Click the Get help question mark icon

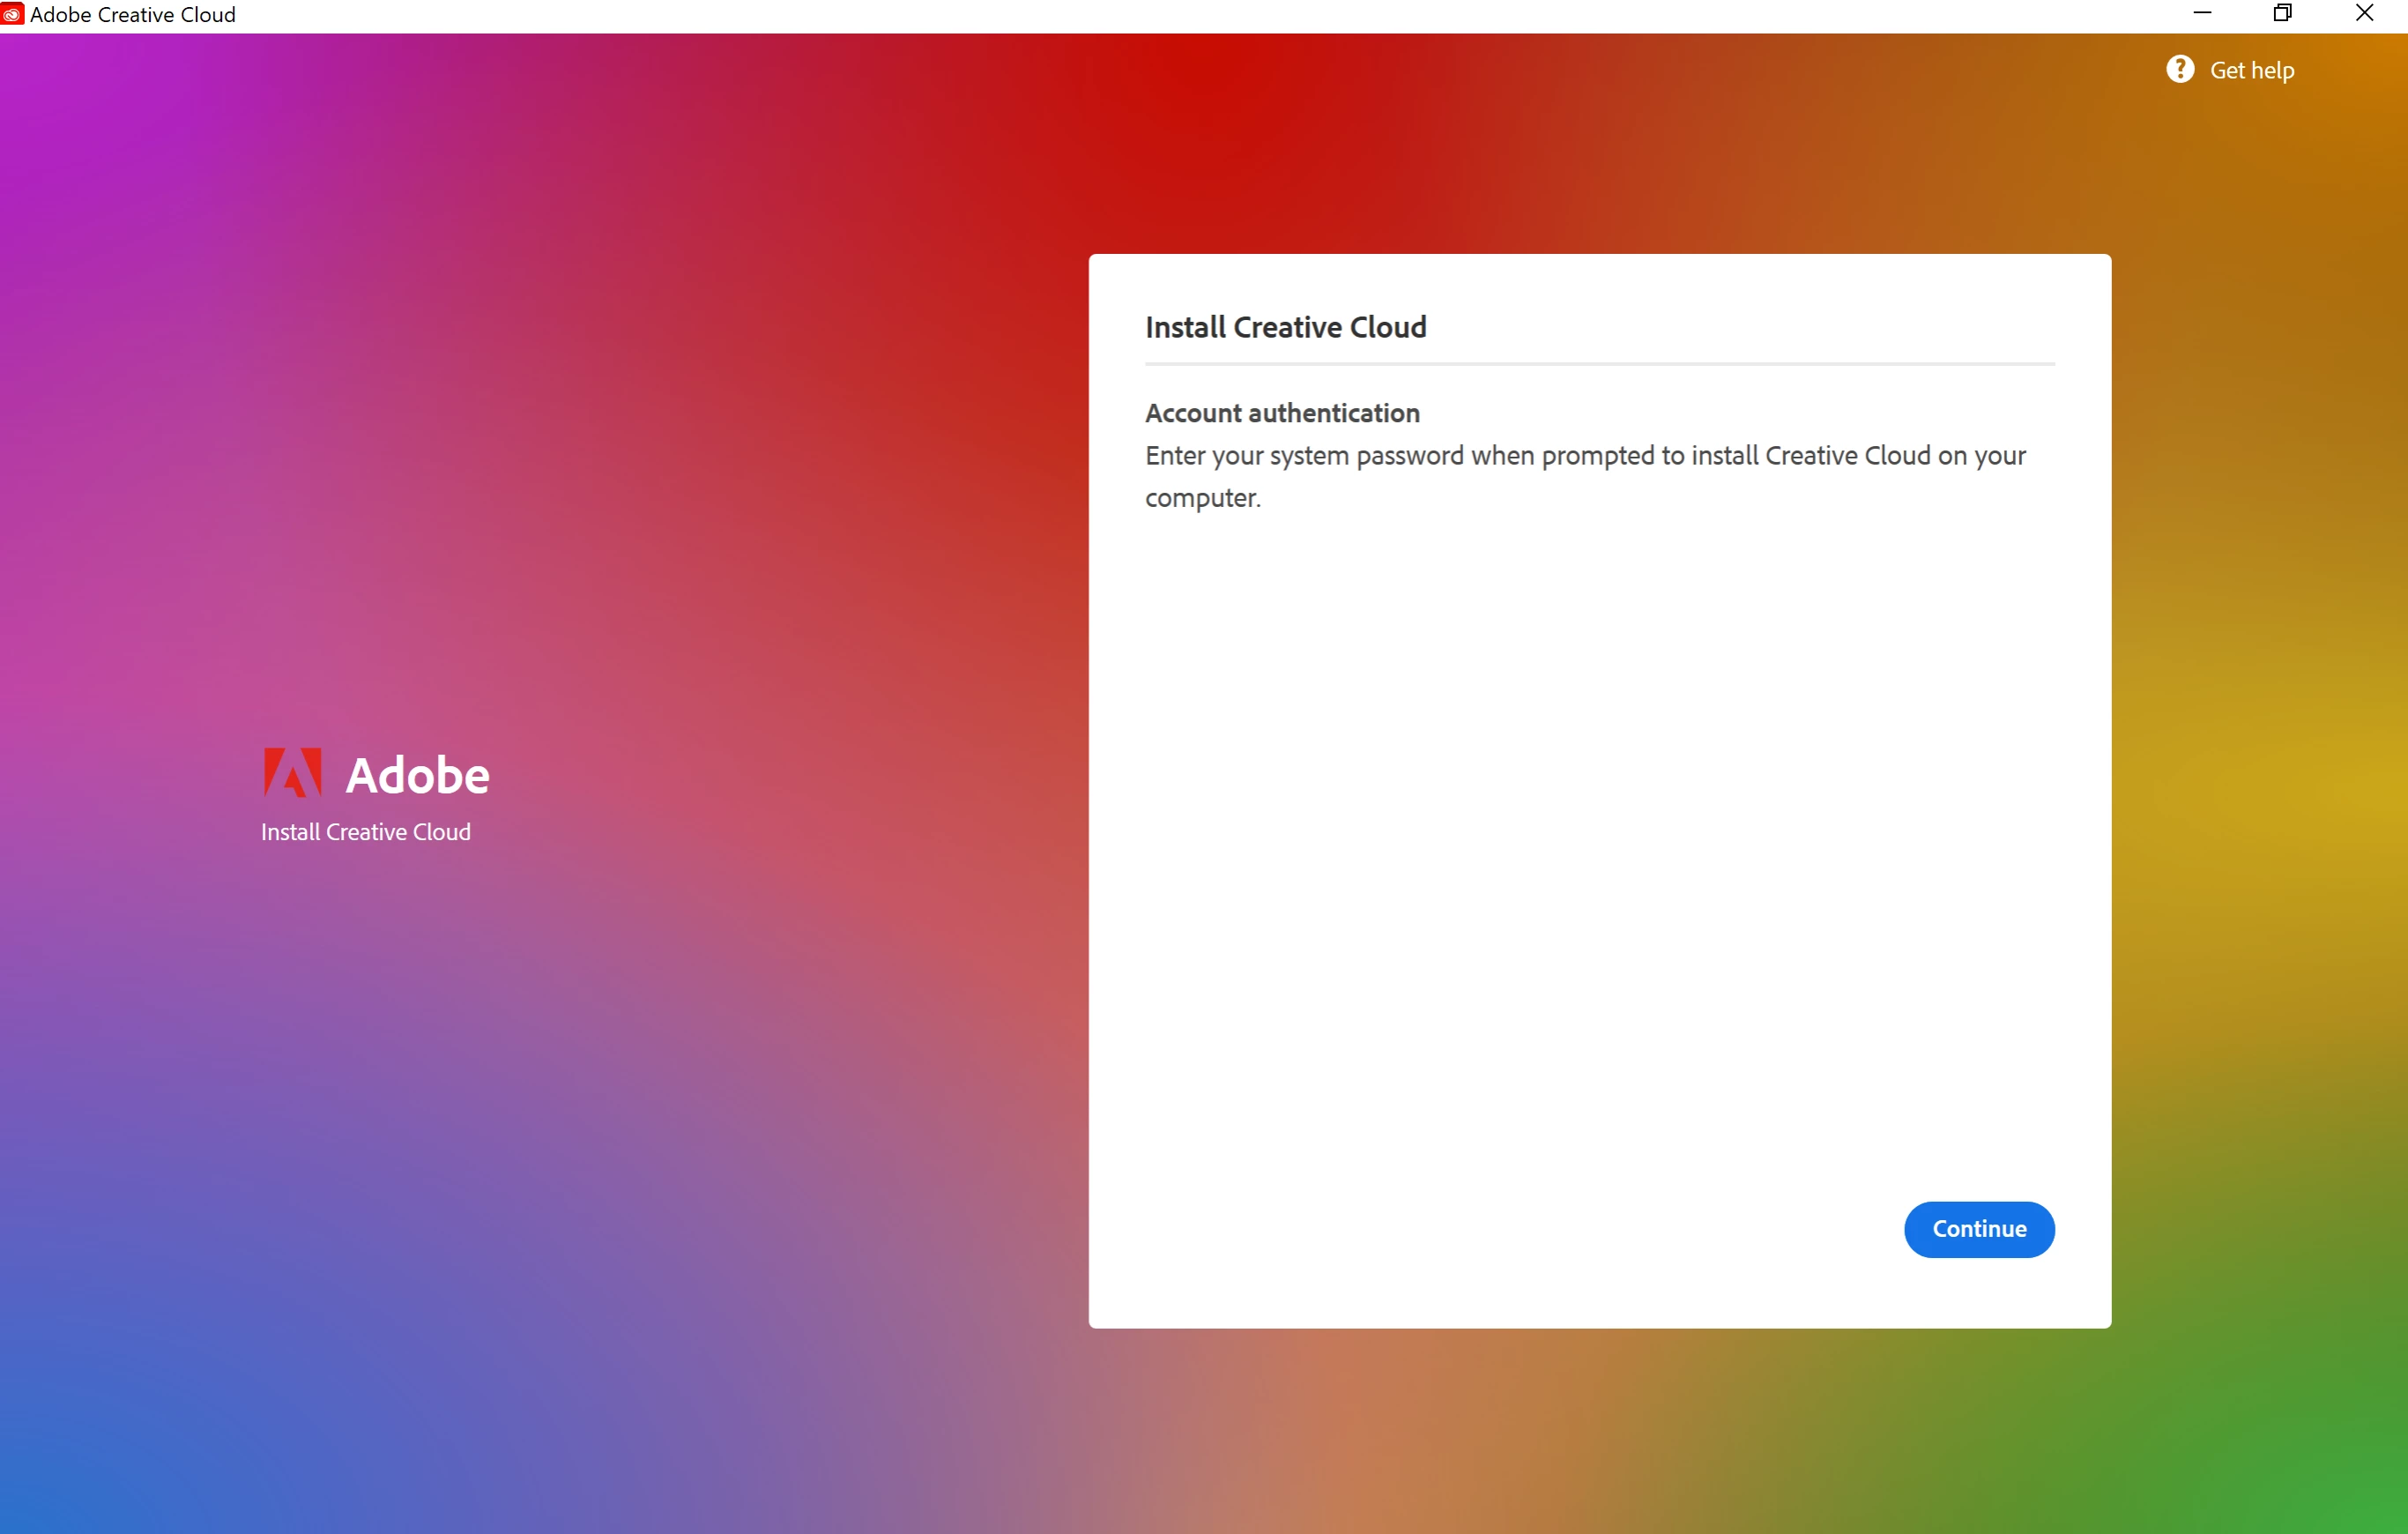pyautogui.click(x=2180, y=69)
